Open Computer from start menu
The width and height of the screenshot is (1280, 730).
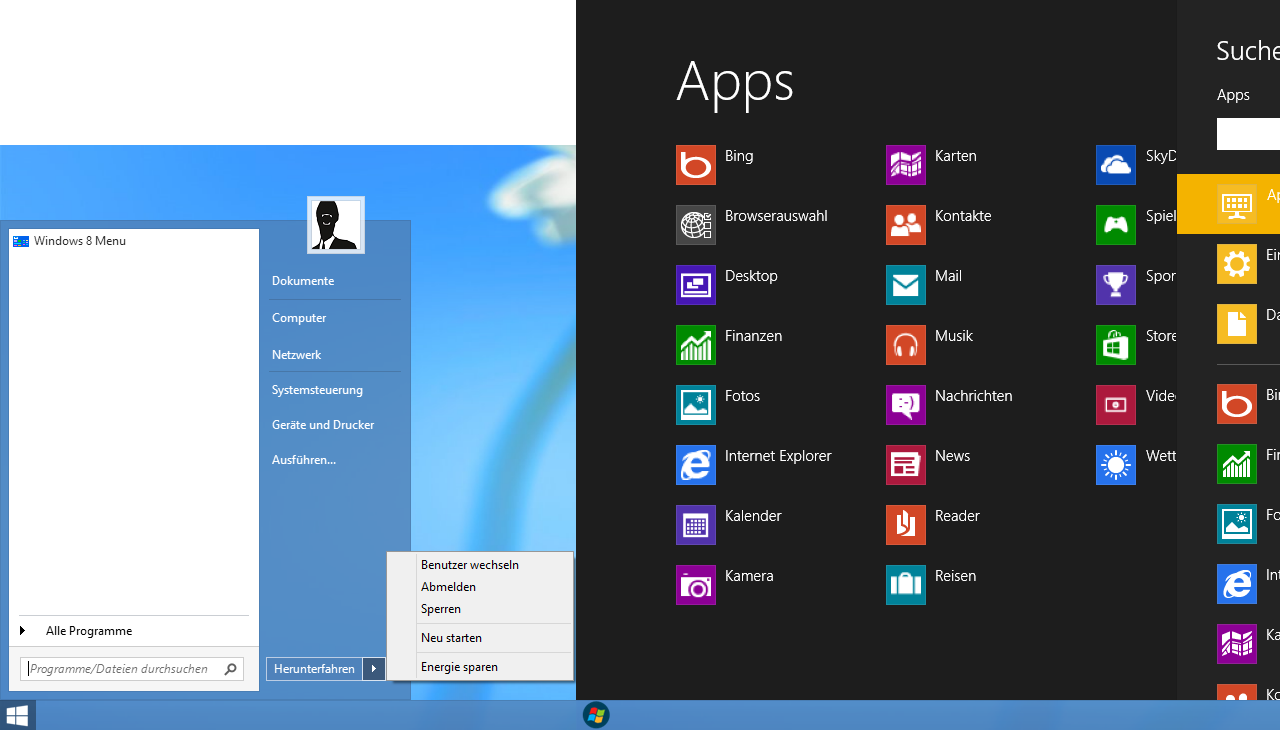[x=299, y=318]
